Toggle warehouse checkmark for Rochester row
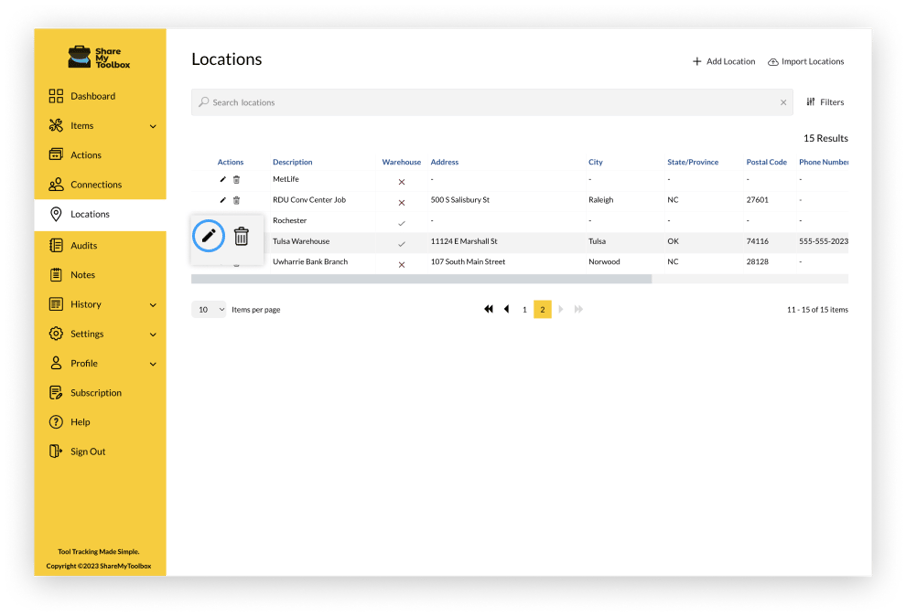 pos(402,224)
